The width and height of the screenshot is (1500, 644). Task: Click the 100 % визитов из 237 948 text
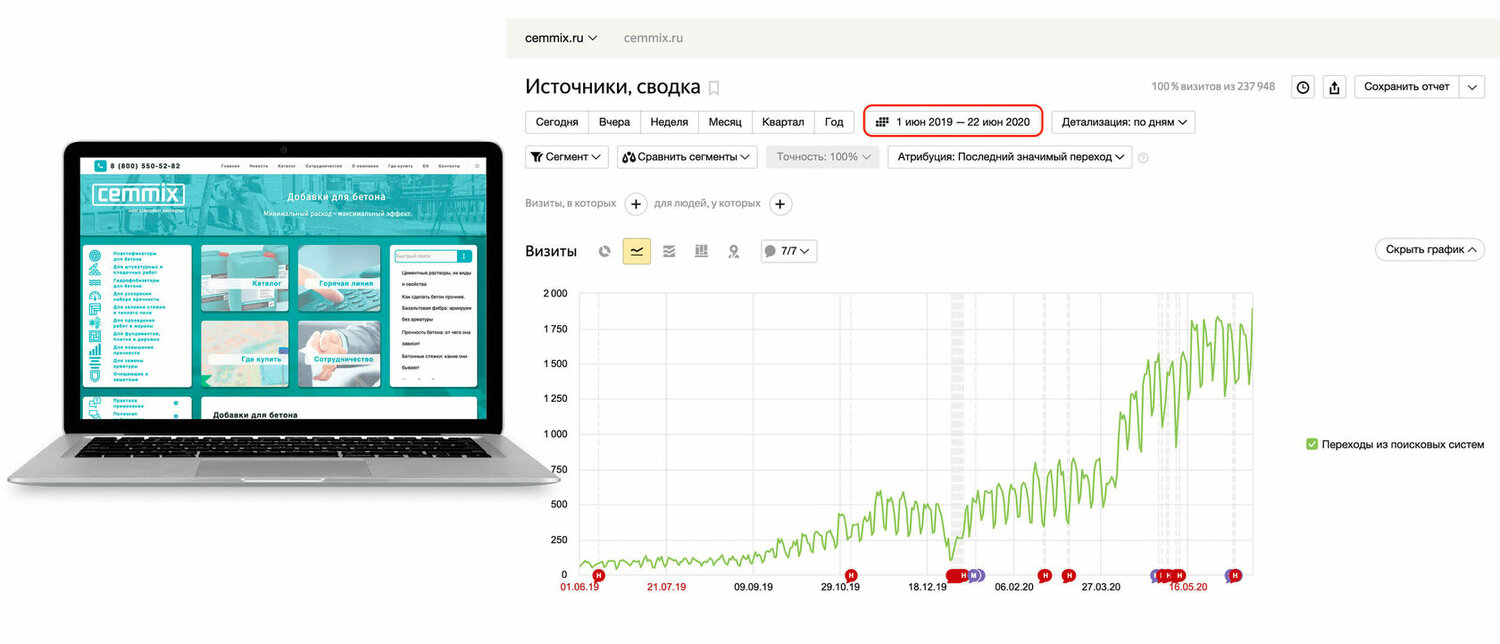pyautogui.click(x=1213, y=87)
